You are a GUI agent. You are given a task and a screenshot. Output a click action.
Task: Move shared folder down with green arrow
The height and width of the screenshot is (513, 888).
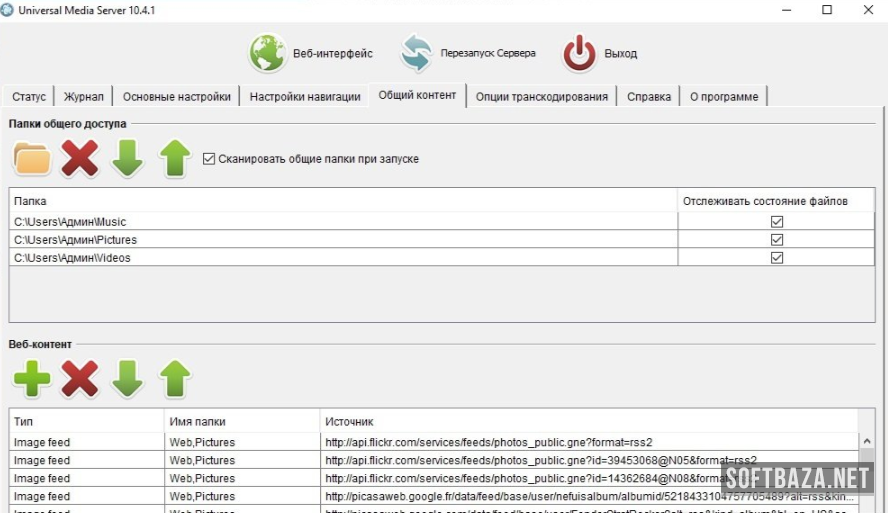point(127,159)
